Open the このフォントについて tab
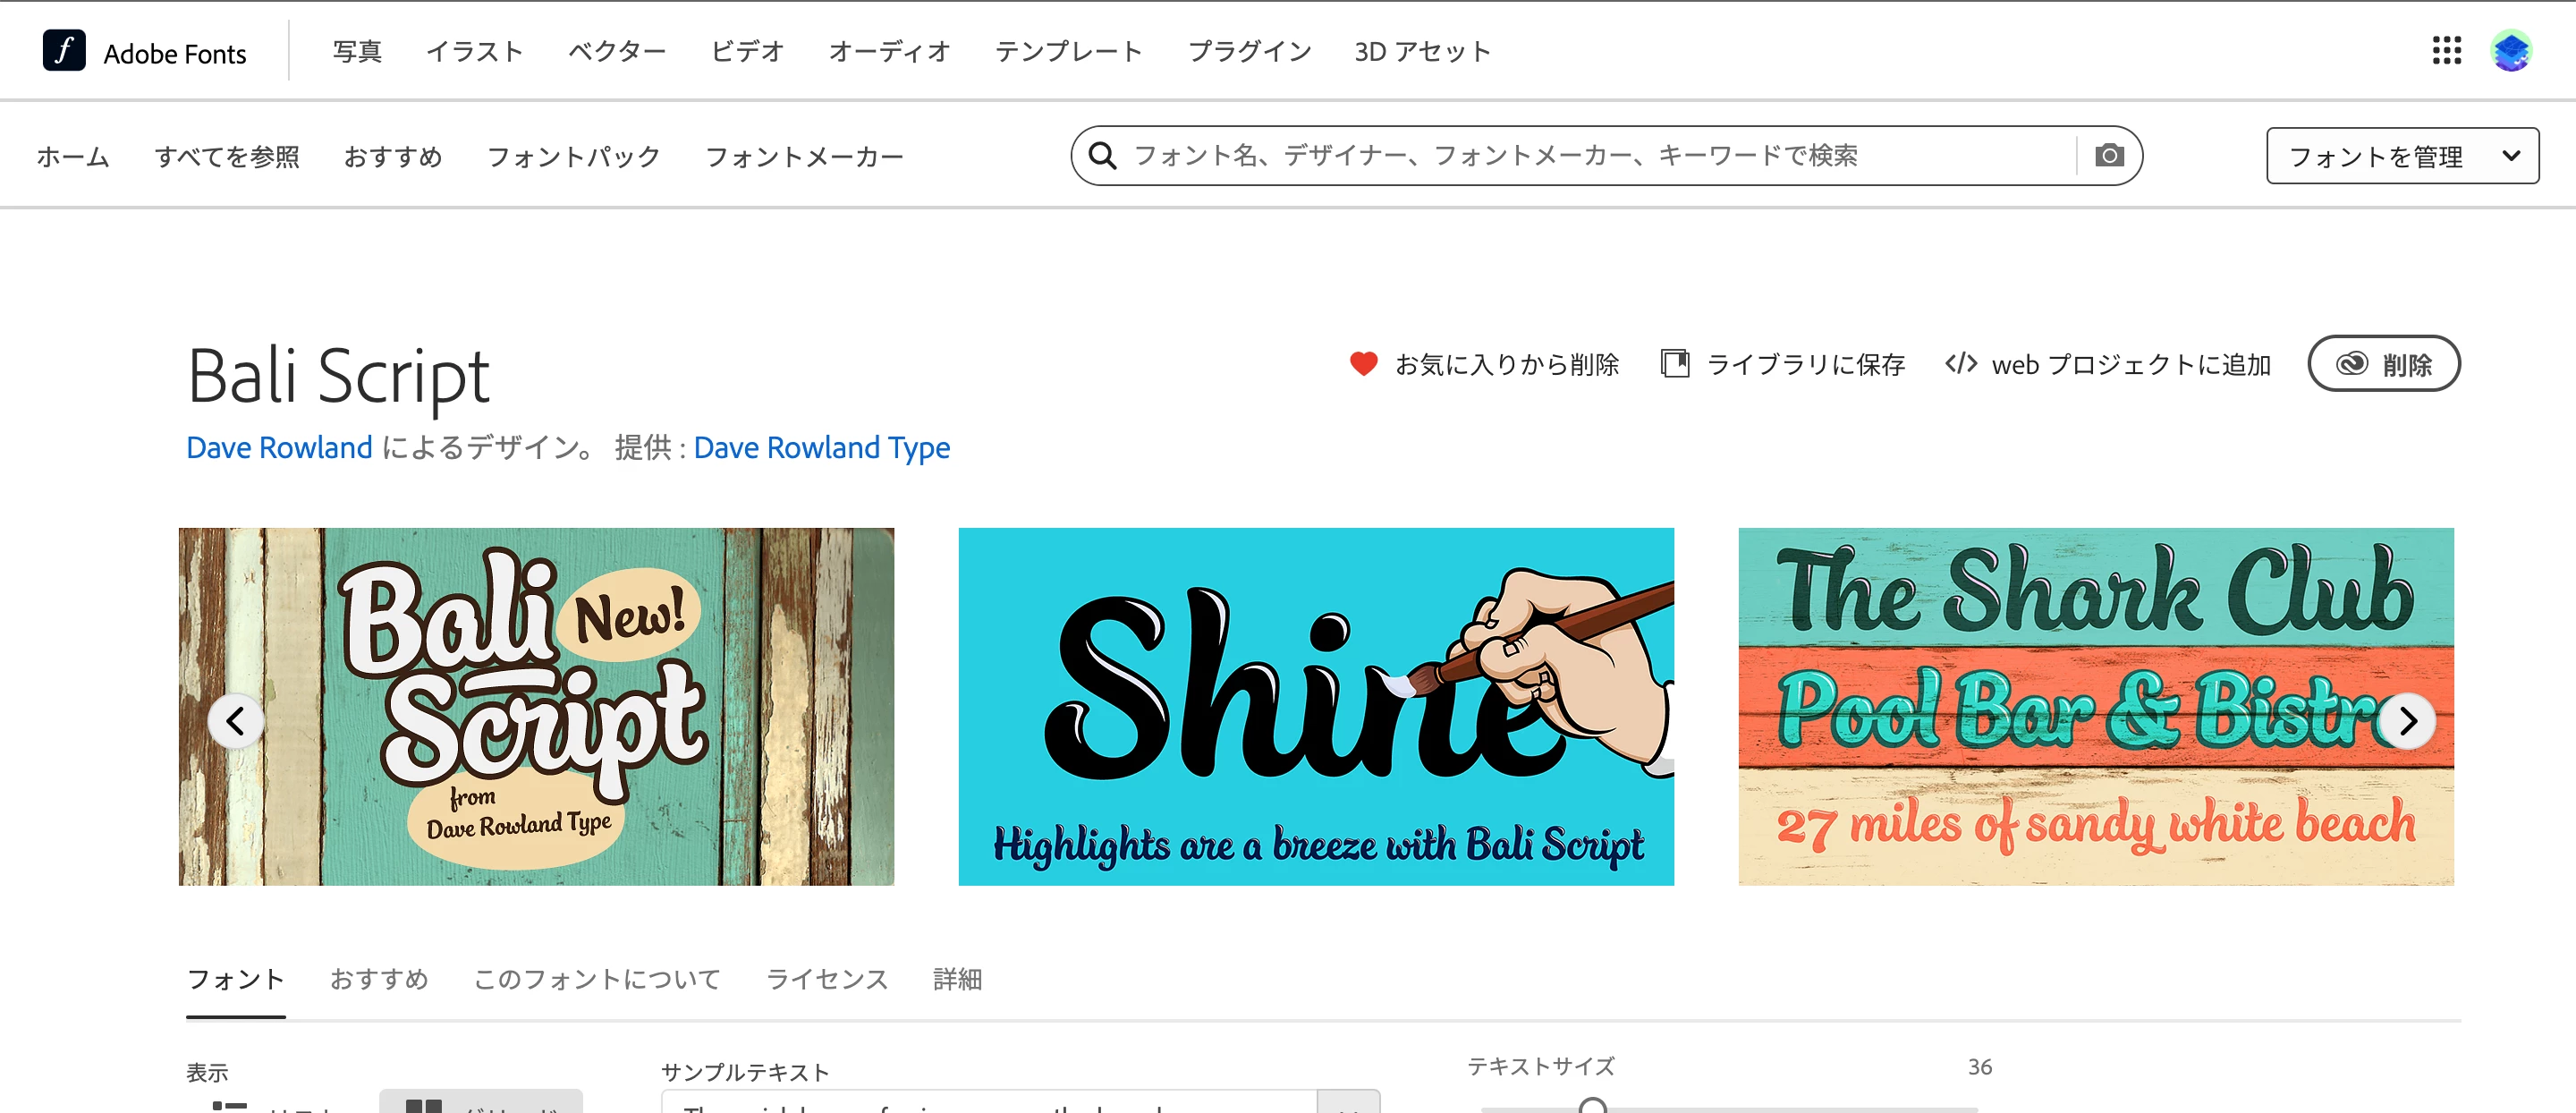Screen dimensions: 2576x1113 click(x=597, y=979)
